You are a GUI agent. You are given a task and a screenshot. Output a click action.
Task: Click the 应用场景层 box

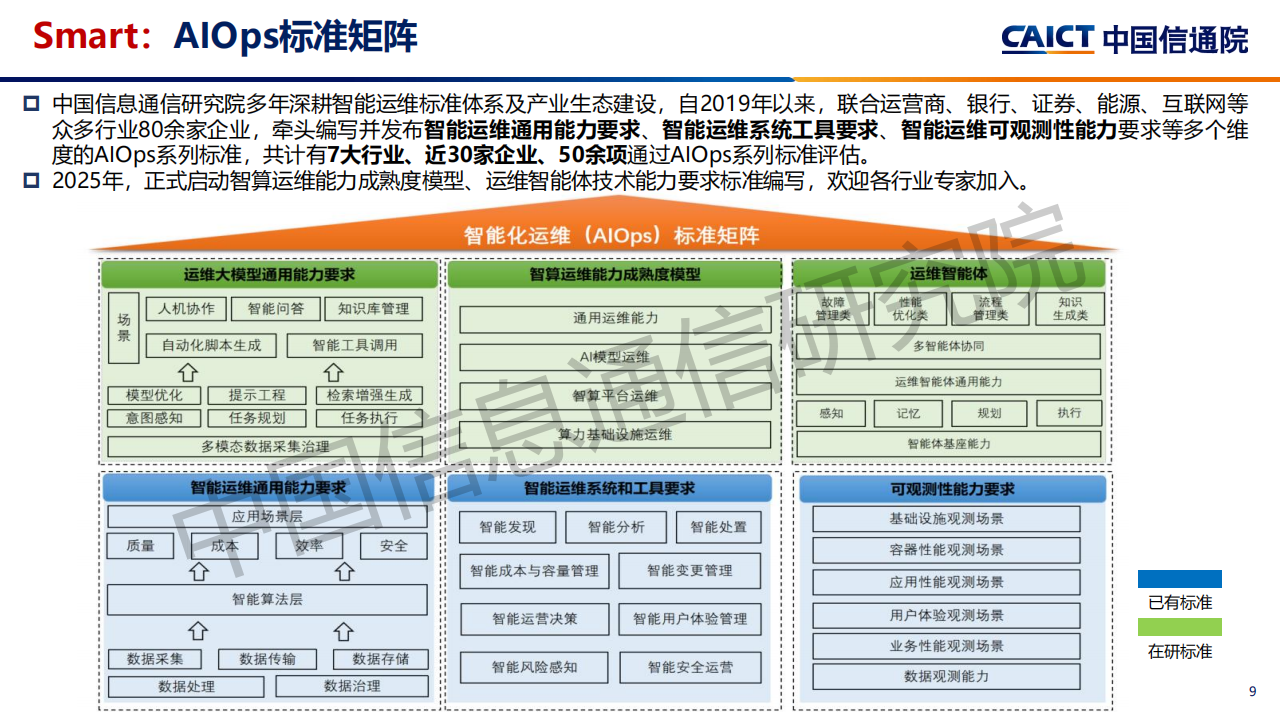(x=267, y=517)
